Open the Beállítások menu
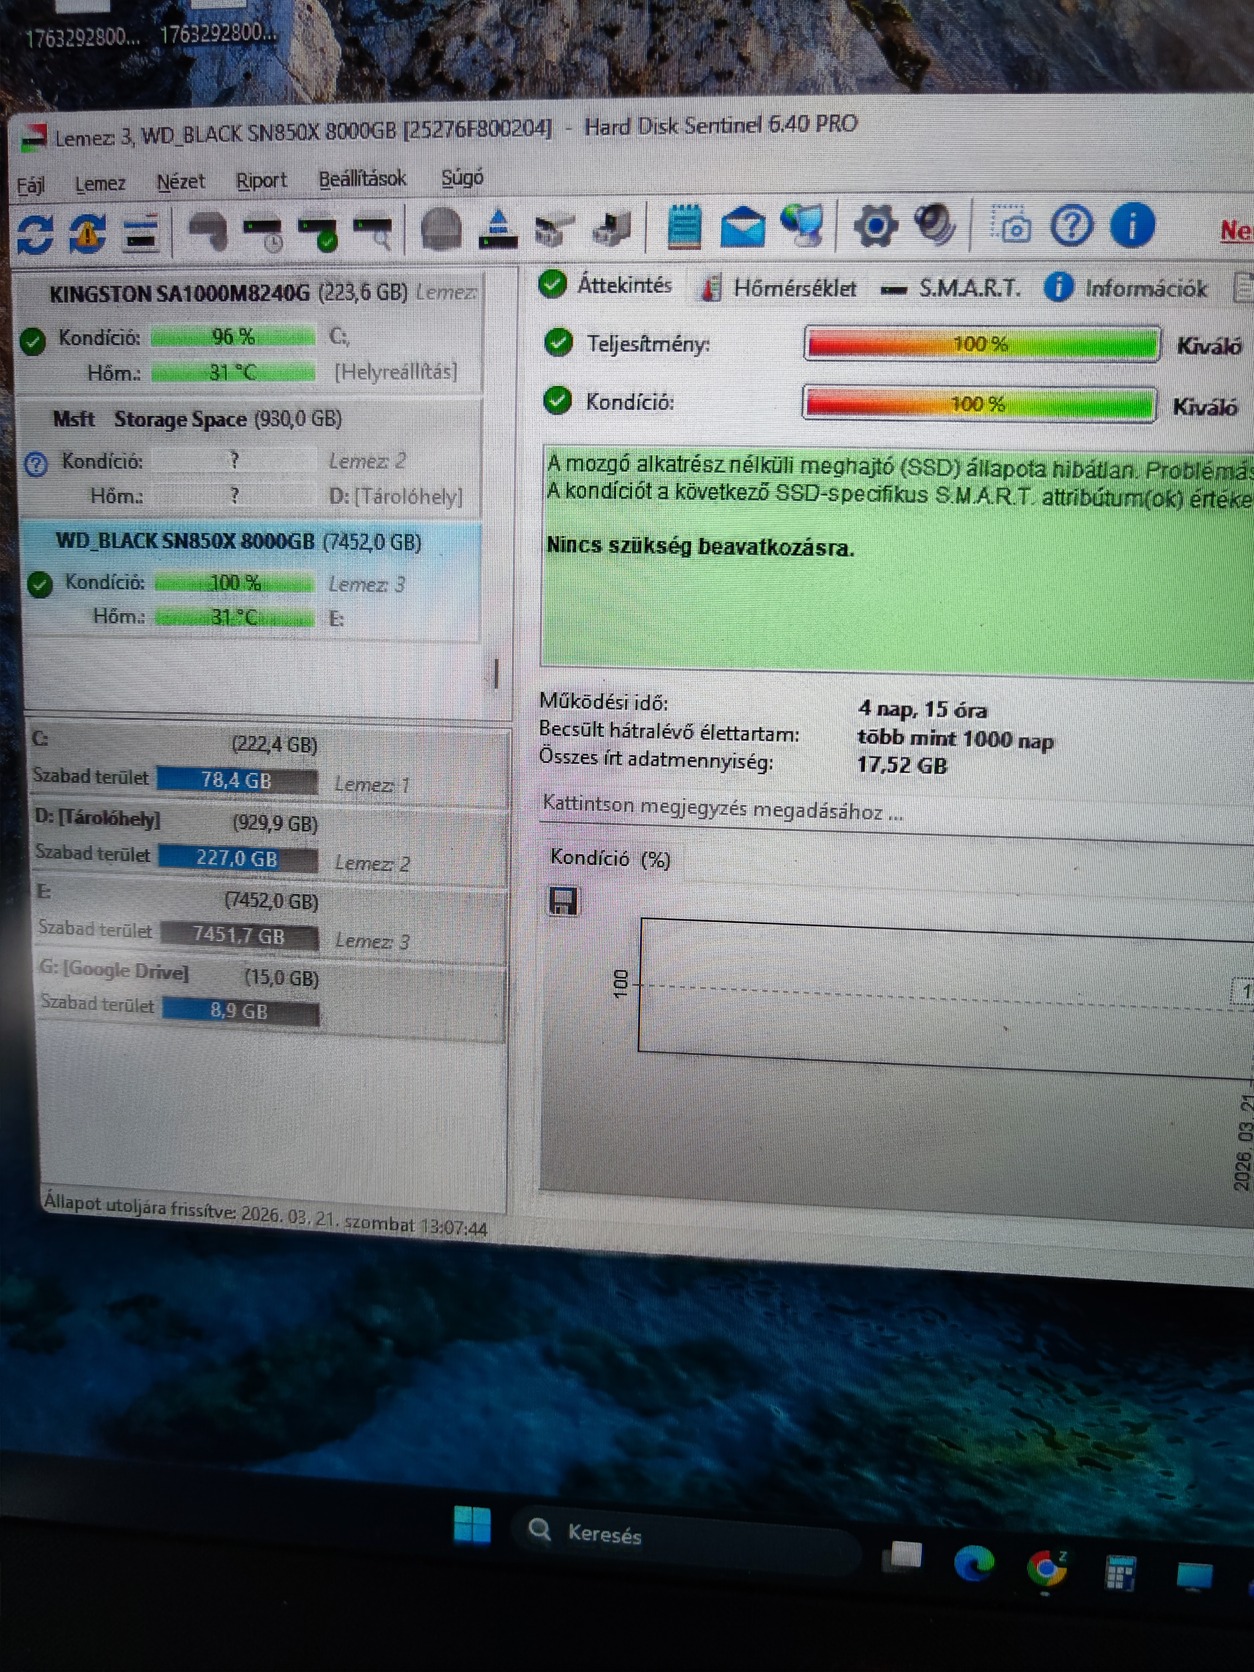The height and width of the screenshot is (1672, 1254). (362, 179)
